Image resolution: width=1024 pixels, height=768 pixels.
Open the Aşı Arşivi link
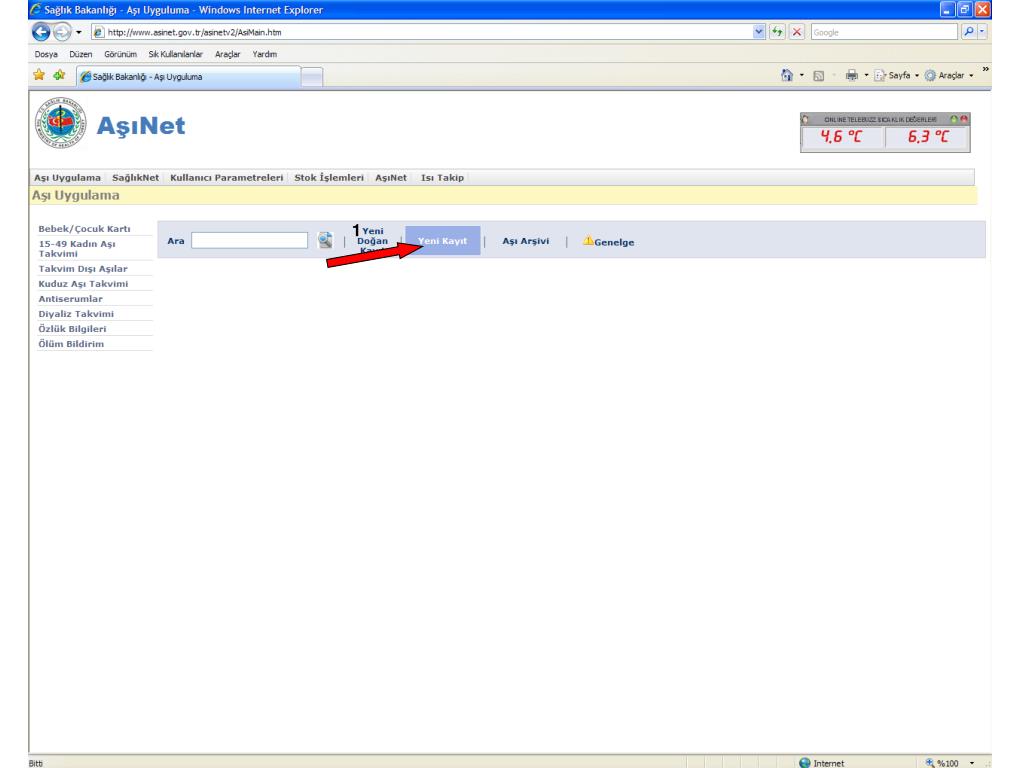click(x=526, y=241)
